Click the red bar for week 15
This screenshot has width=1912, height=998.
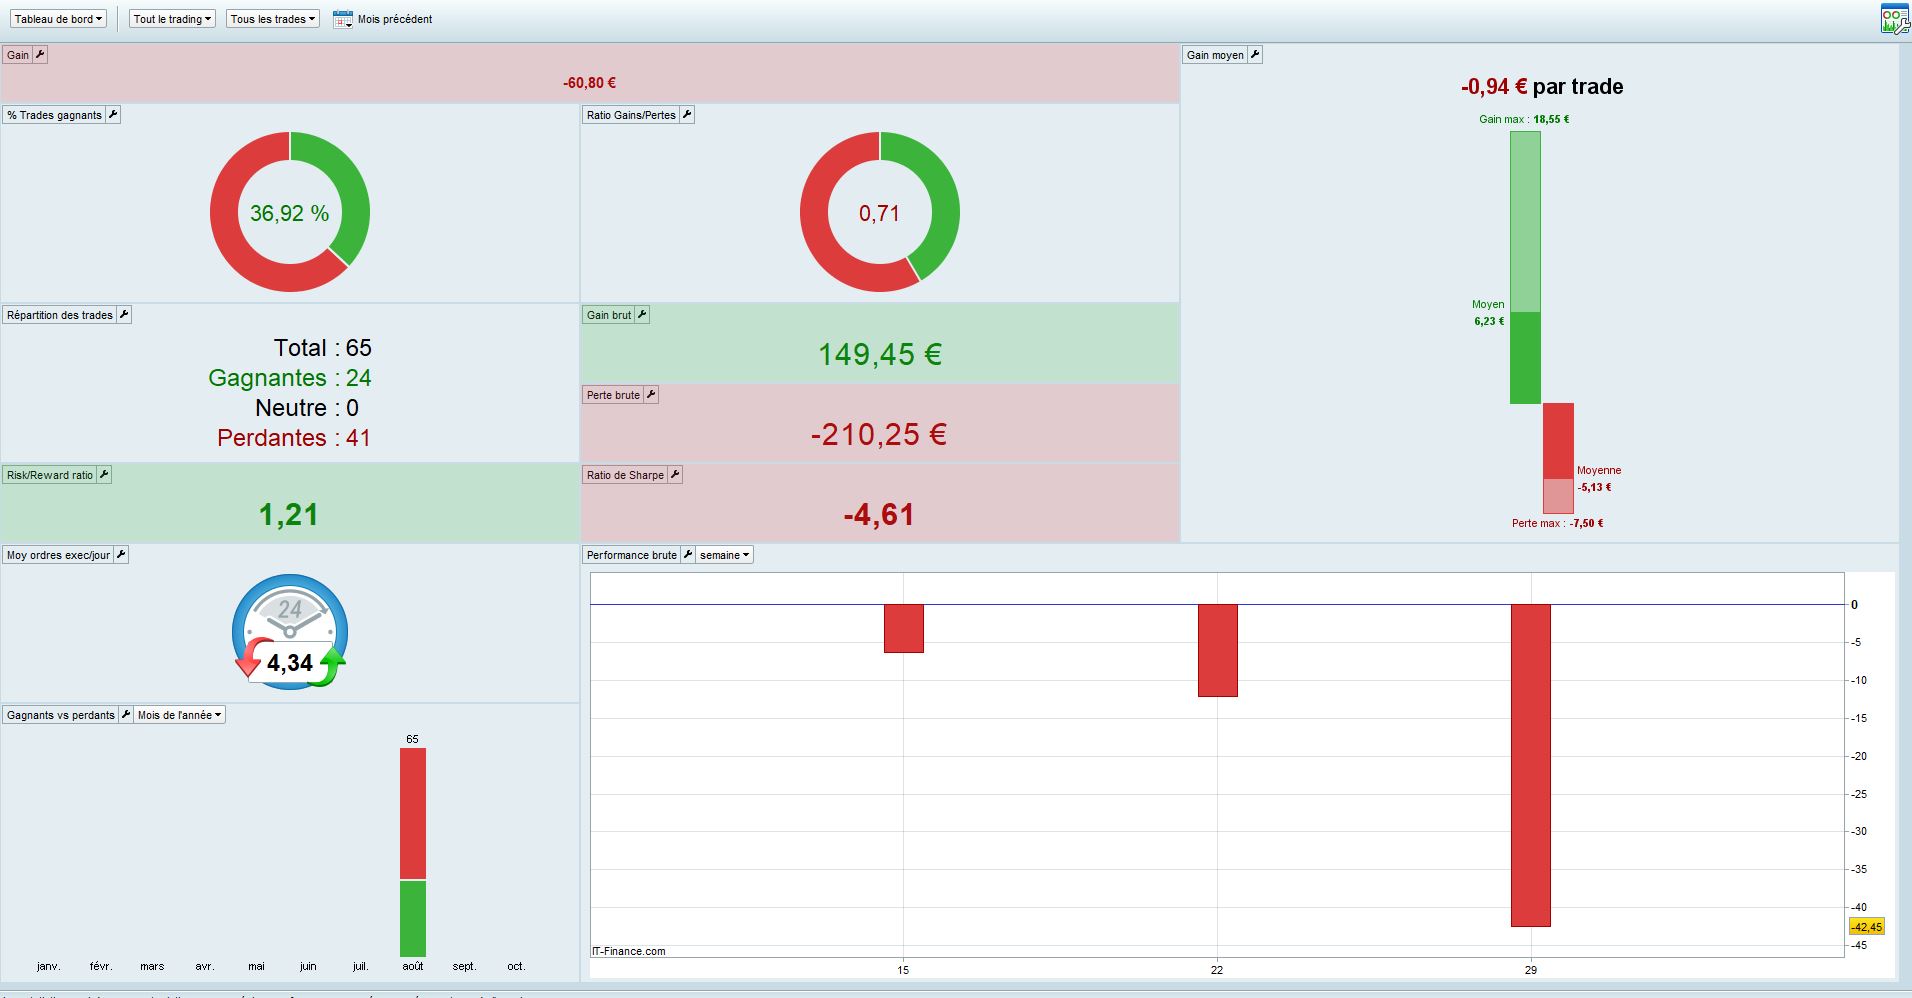click(x=904, y=629)
